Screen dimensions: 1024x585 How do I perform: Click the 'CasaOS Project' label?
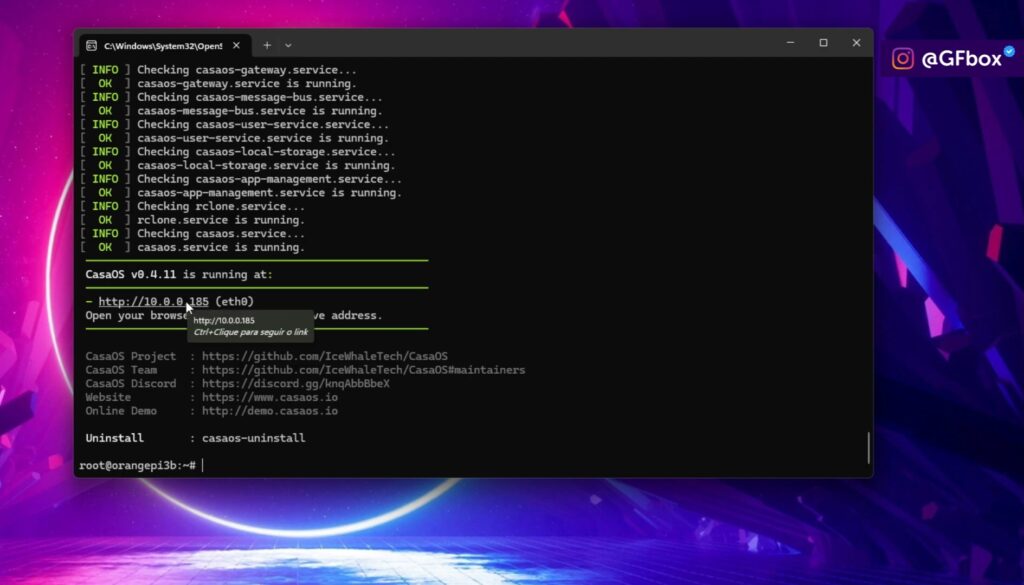pyautogui.click(x=131, y=356)
